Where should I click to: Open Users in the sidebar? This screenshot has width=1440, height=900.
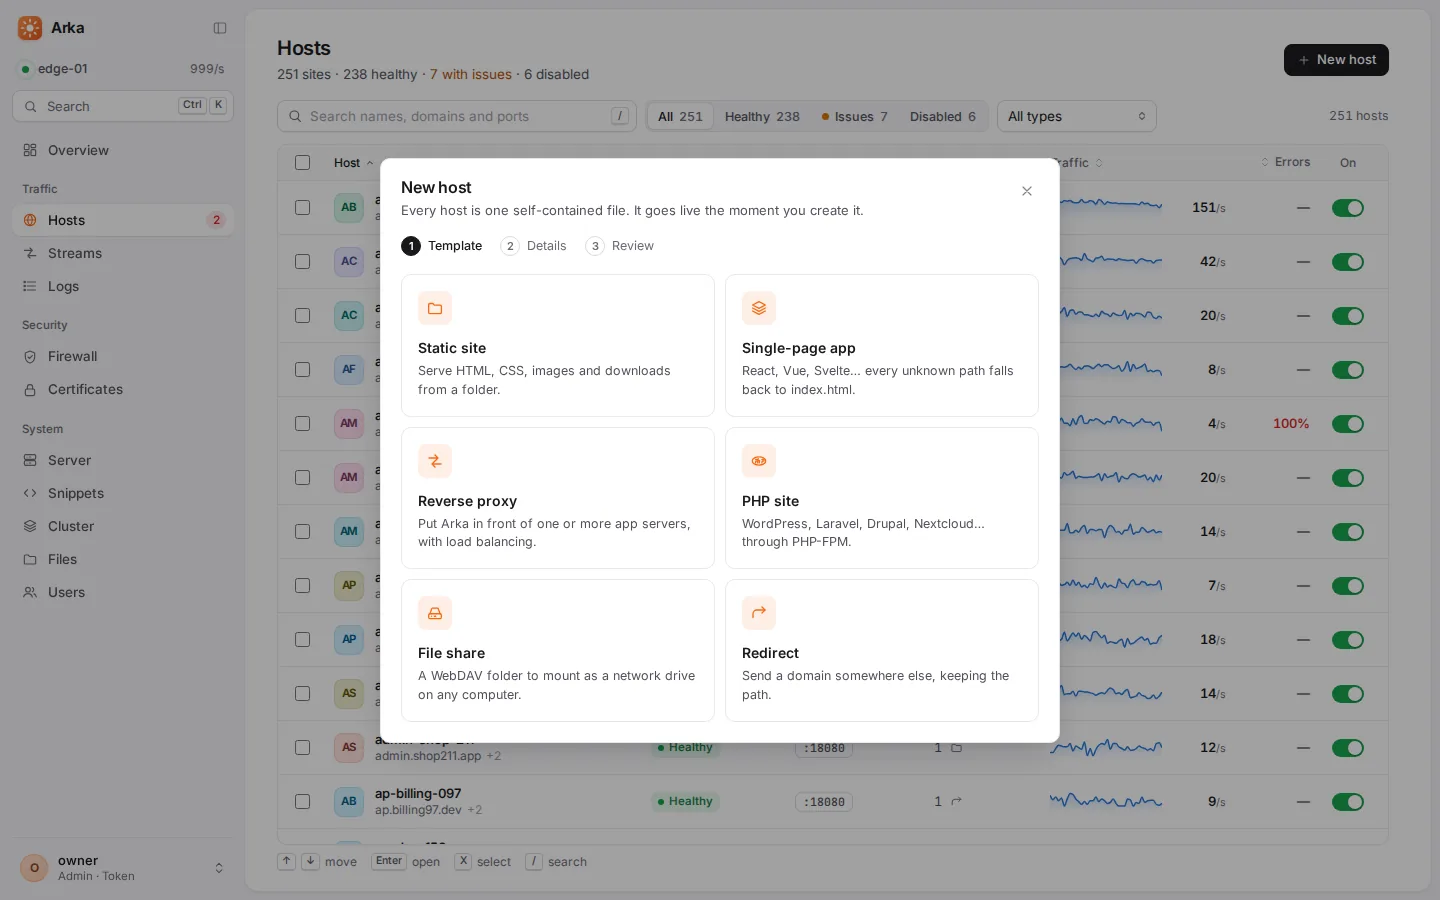coord(123,592)
